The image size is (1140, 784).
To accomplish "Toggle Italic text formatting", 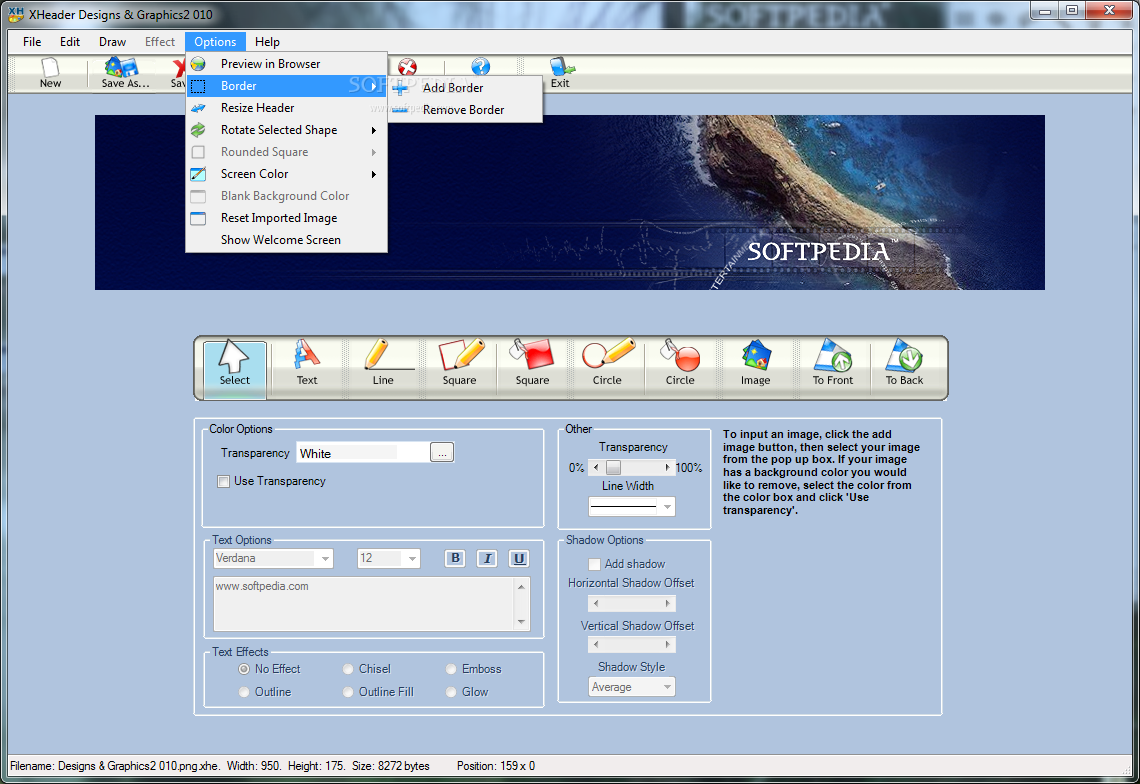I will pos(487,559).
